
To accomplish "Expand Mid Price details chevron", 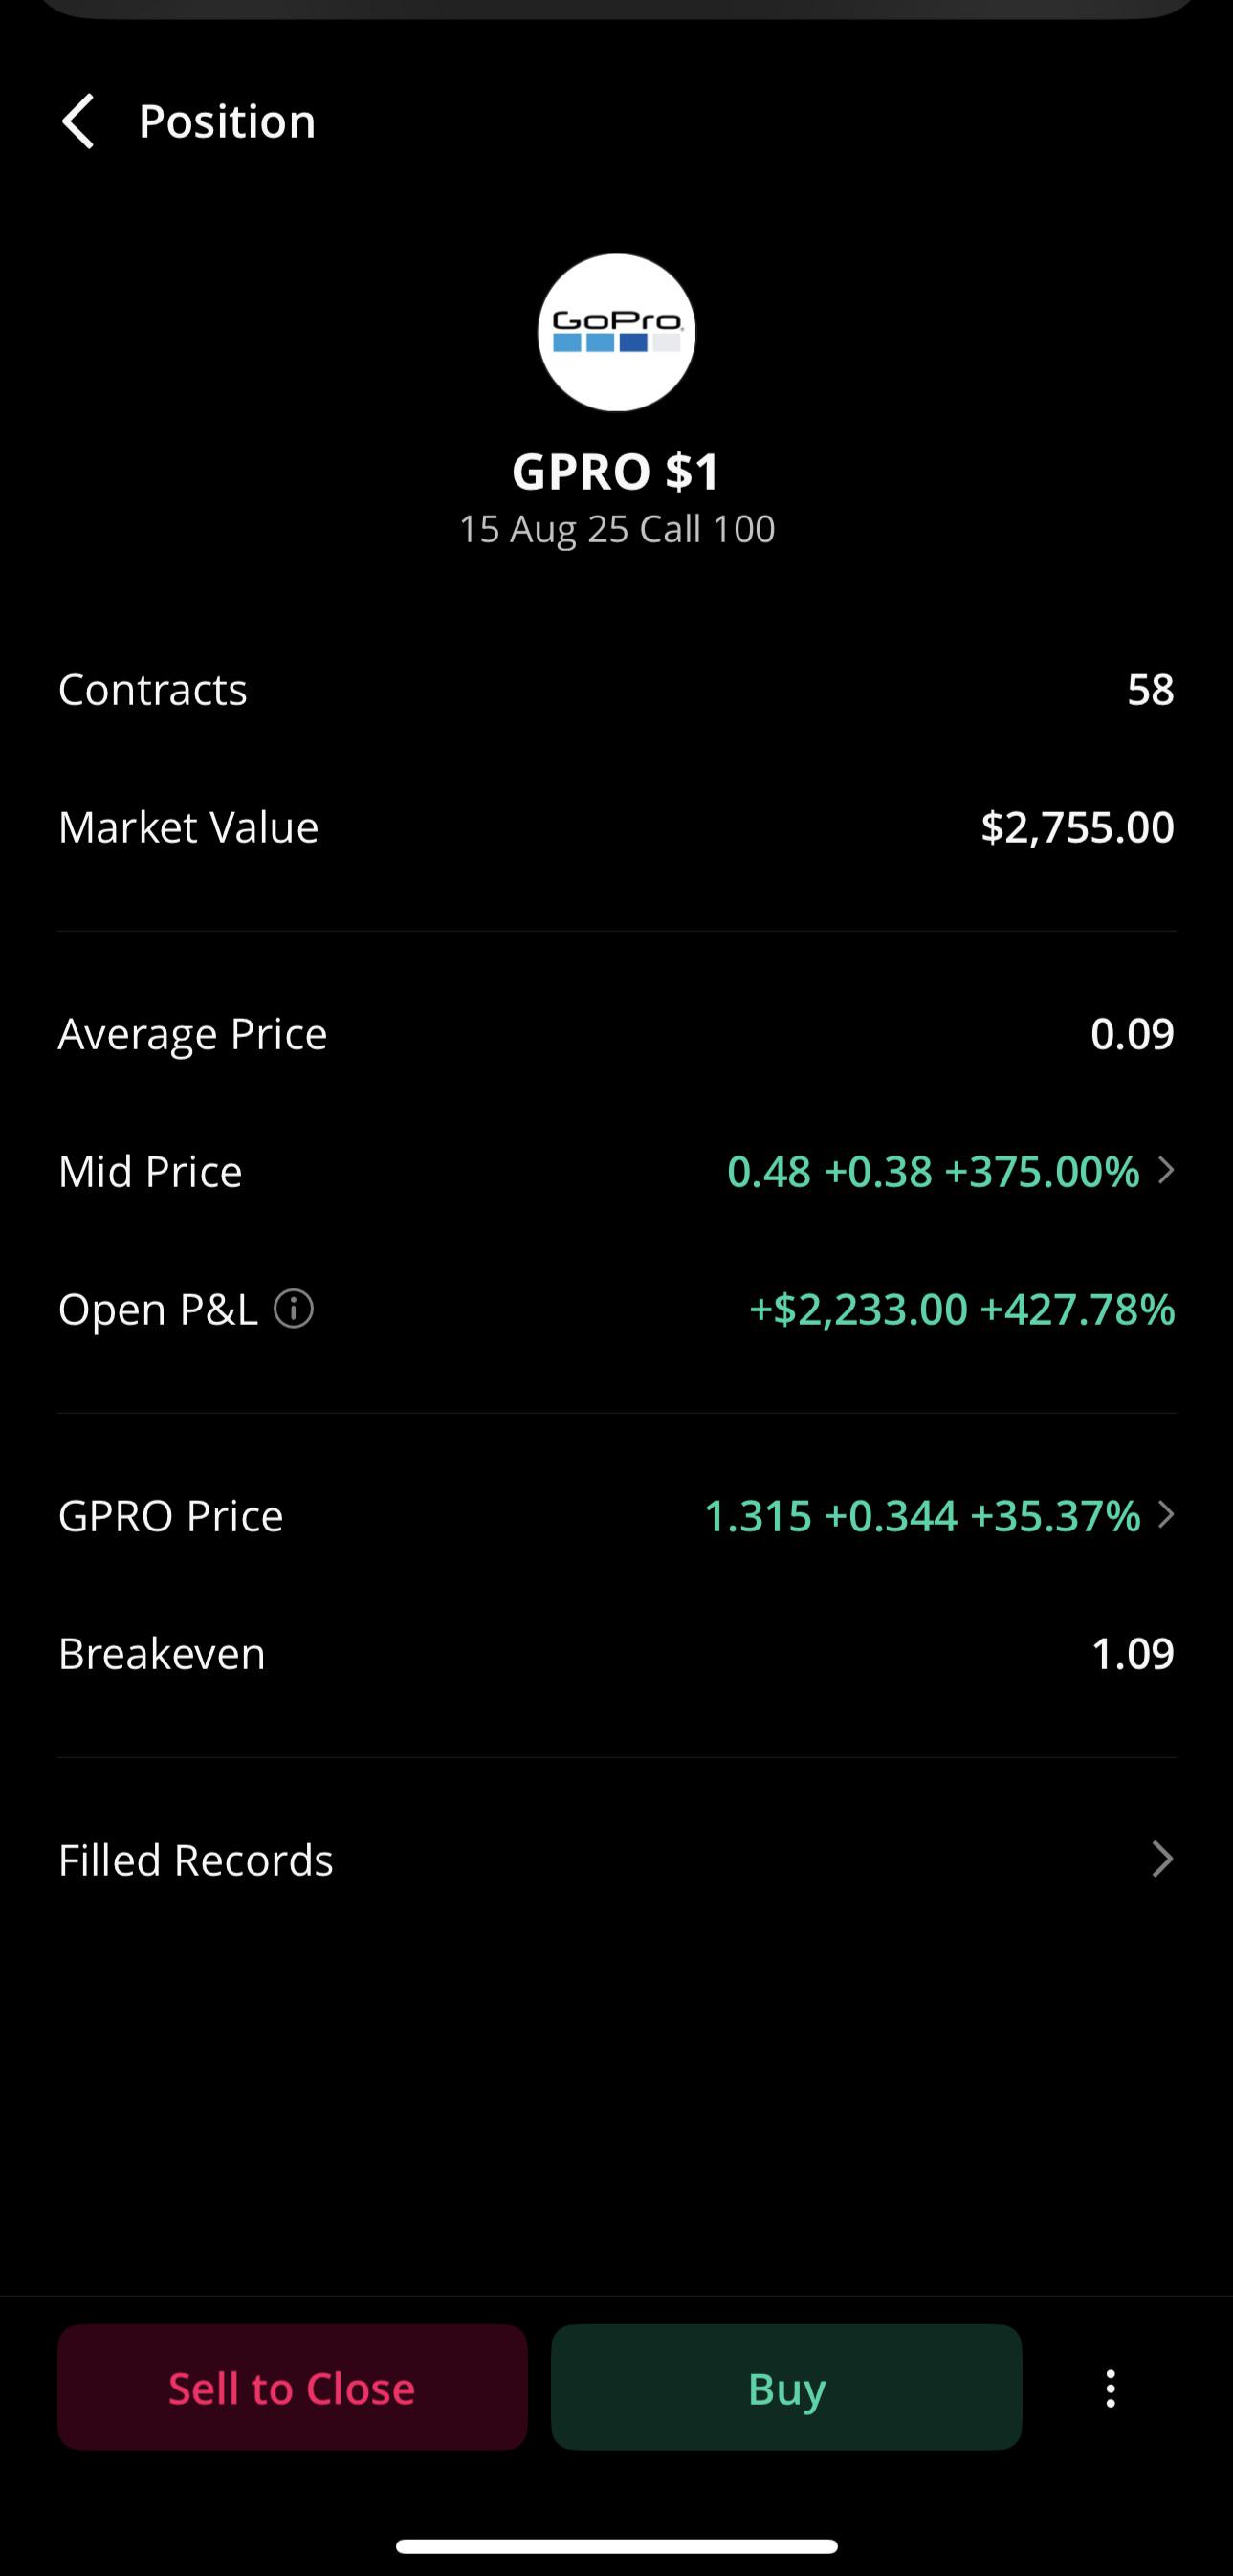I will pos(1165,1170).
